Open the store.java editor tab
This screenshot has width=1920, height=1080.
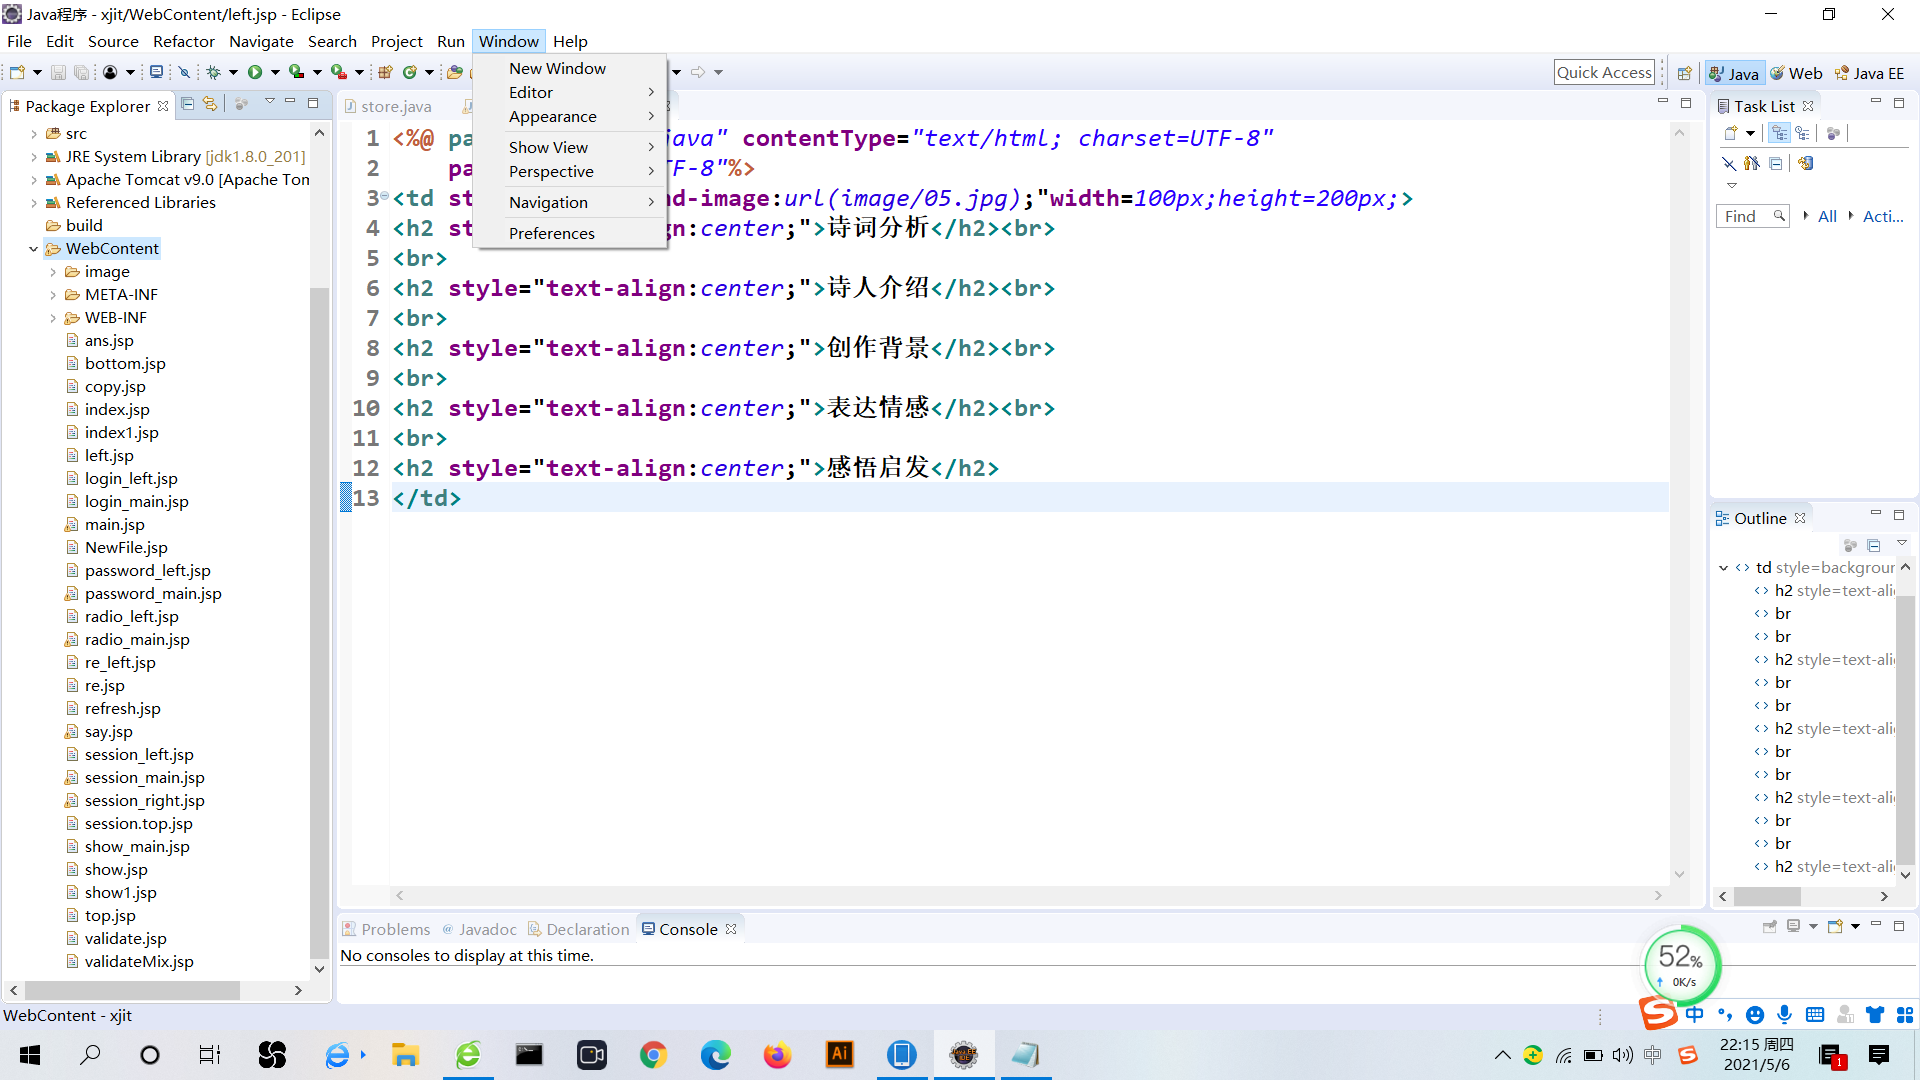[x=388, y=106]
